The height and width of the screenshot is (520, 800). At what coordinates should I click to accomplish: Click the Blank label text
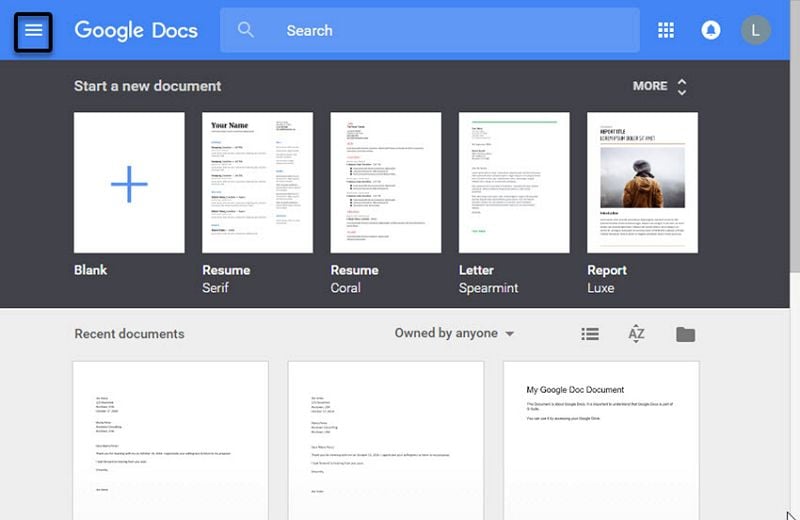click(x=90, y=270)
